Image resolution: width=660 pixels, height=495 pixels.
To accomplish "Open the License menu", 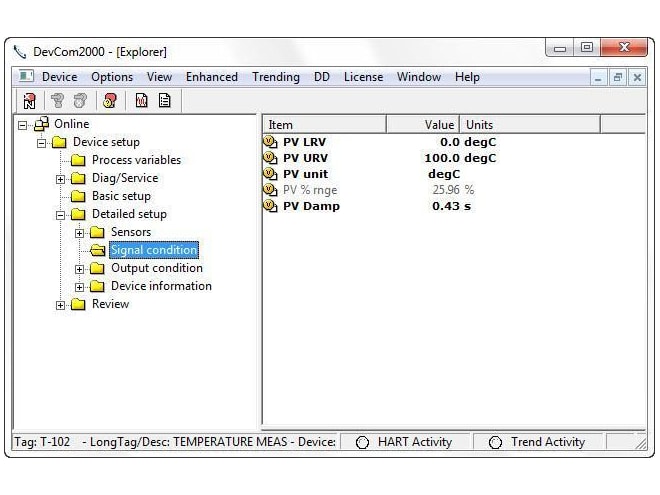I will point(363,77).
